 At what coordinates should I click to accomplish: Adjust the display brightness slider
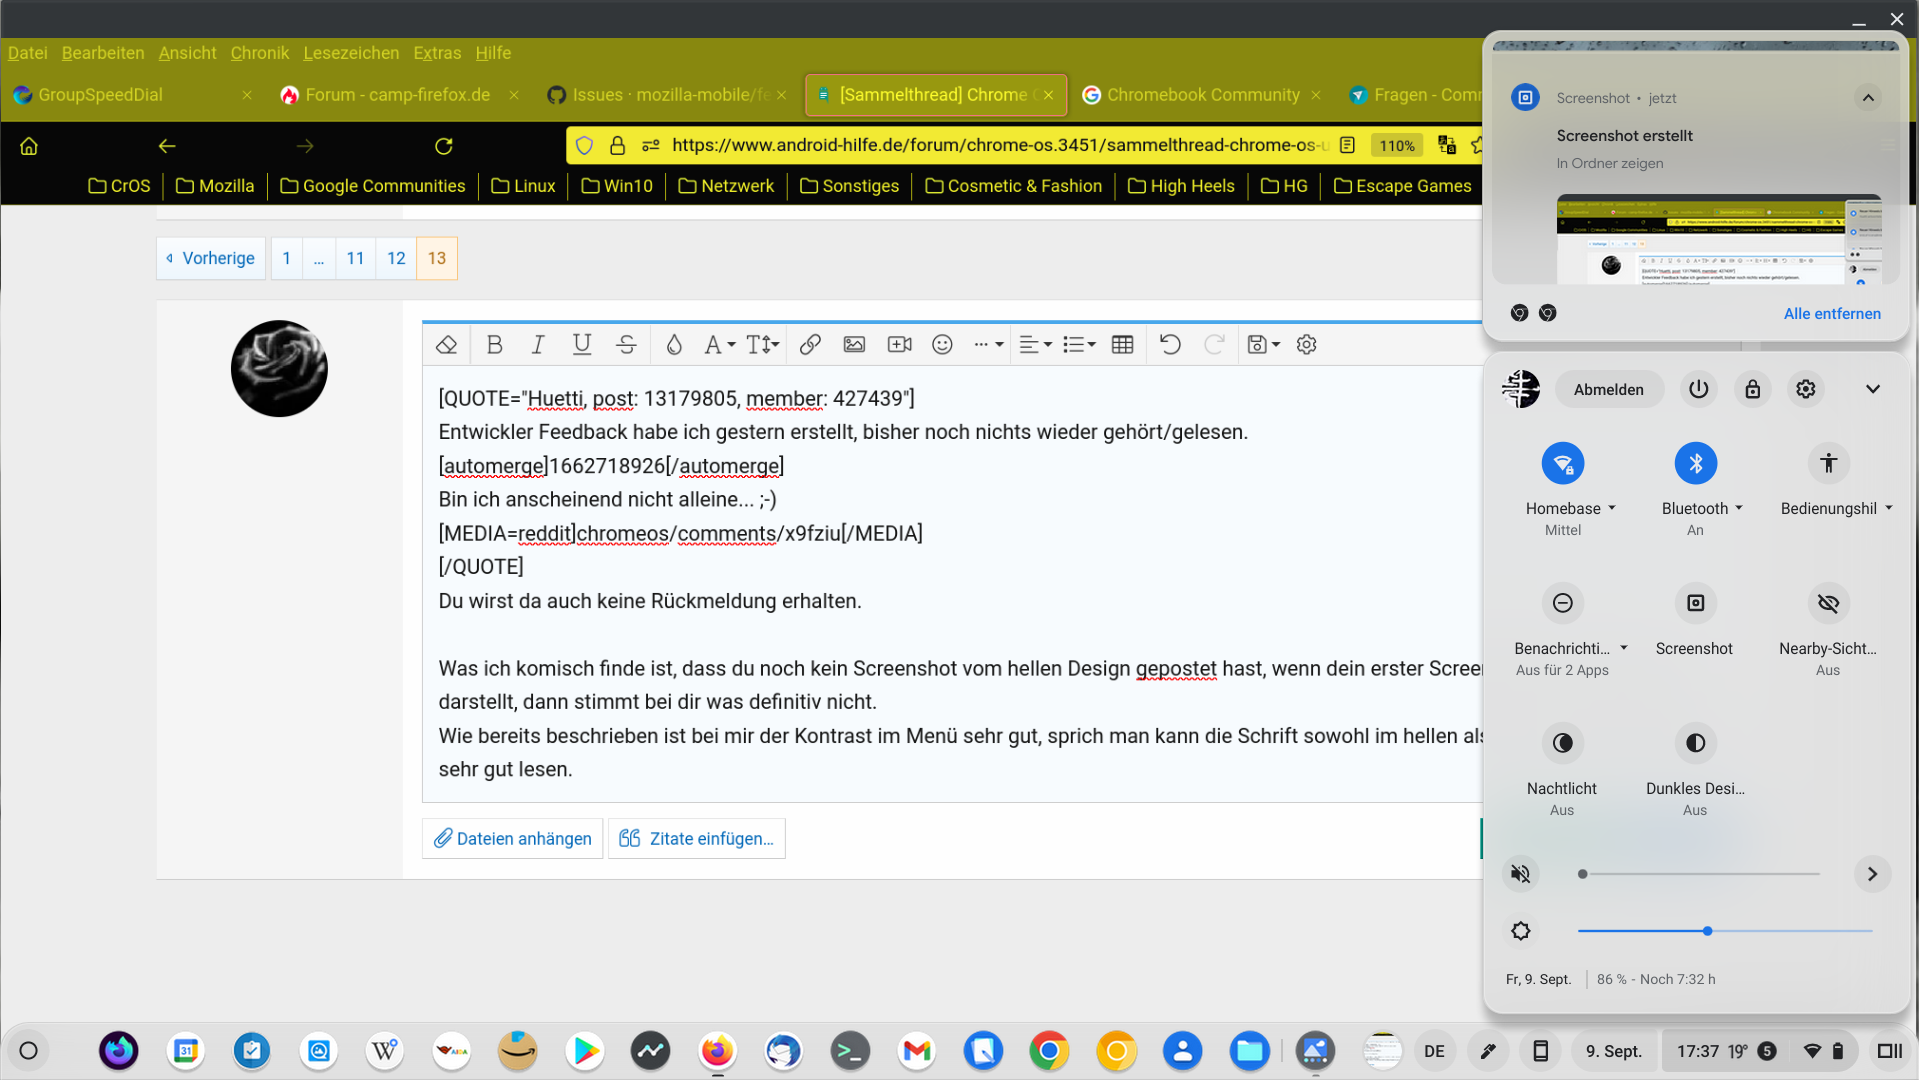(x=1708, y=931)
